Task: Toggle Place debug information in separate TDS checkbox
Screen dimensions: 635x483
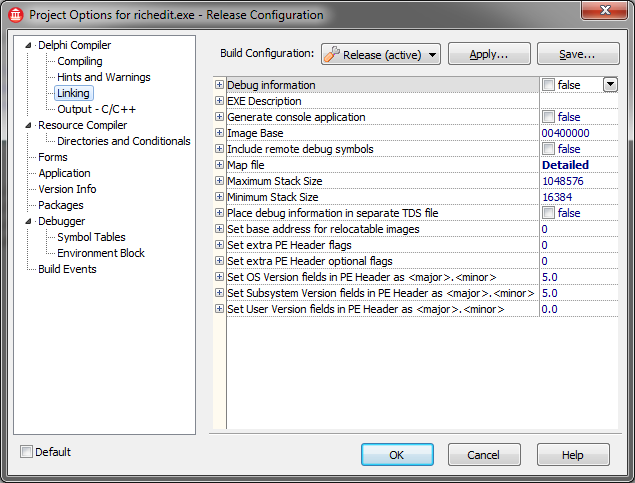Action: tap(548, 213)
